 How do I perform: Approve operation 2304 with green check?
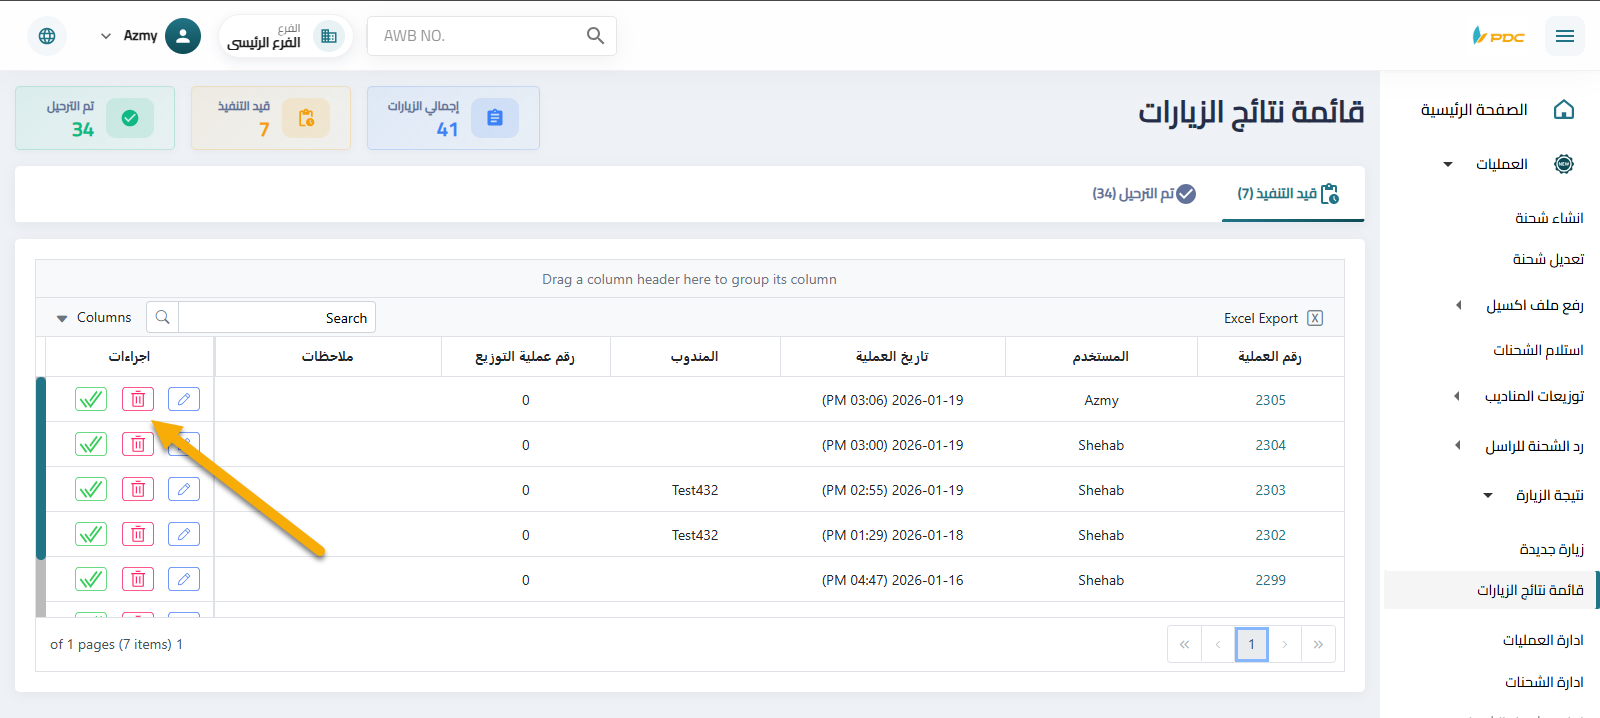[x=91, y=444]
